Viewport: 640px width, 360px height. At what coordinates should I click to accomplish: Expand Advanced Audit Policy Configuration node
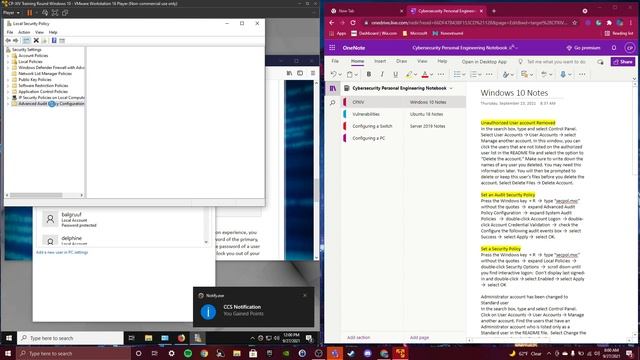coord(8,104)
